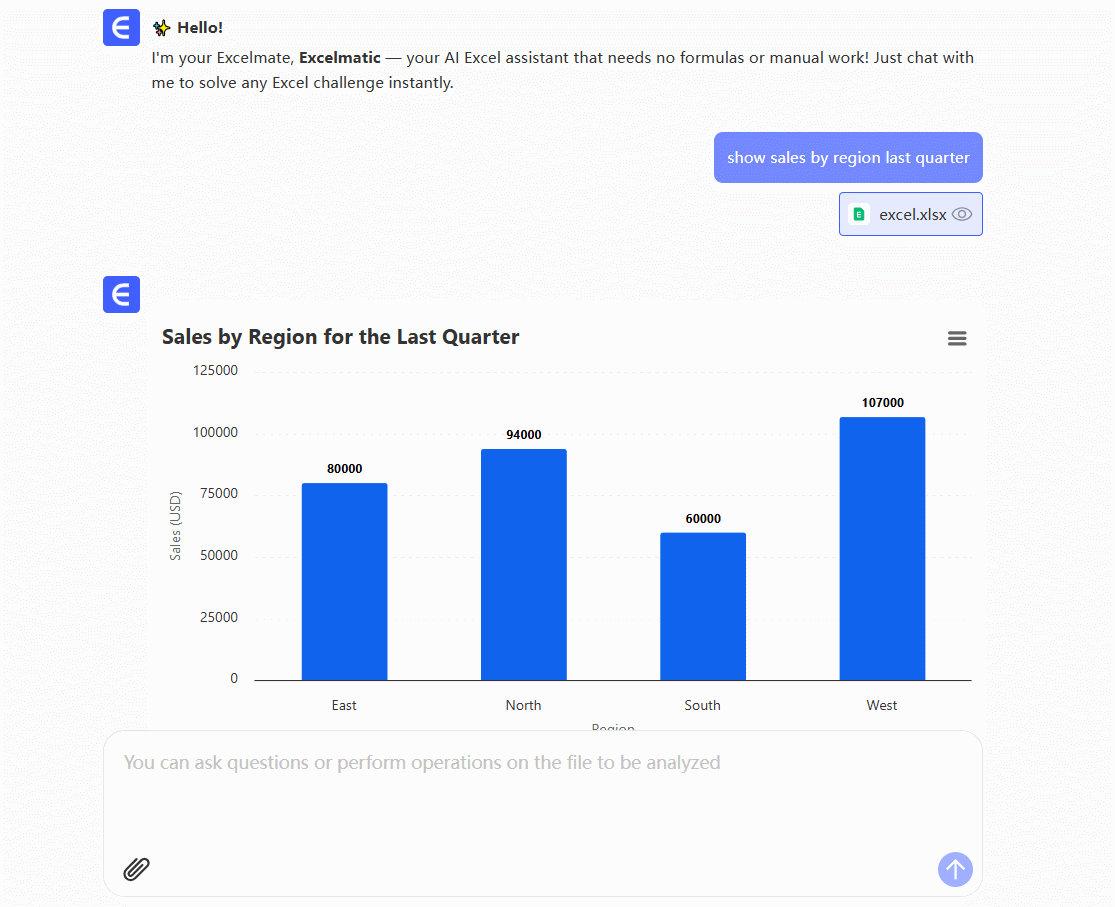Click the West region bar
Screen dimensions: 1115x907
(882, 549)
